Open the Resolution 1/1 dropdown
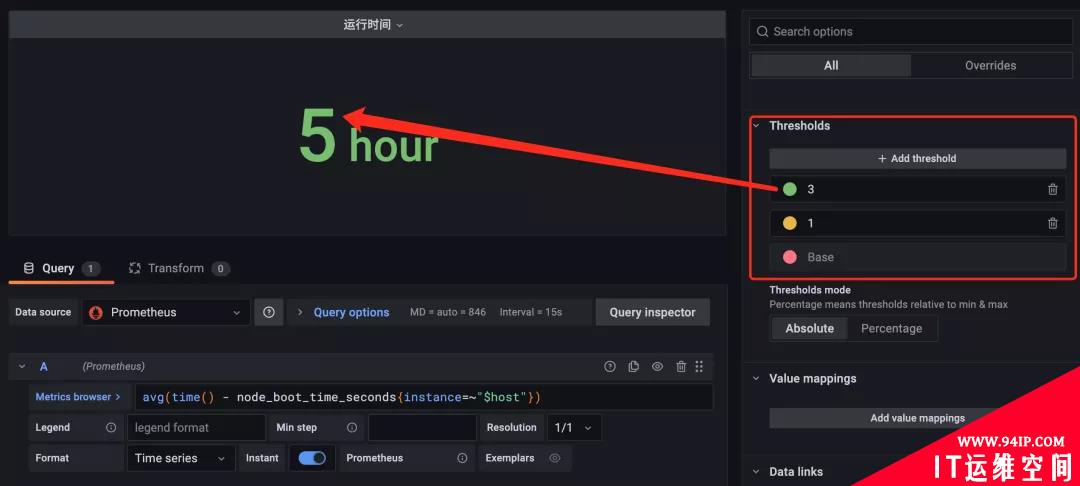Image resolution: width=1080 pixels, height=486 pixels. pyautogui.click(x=574, y=427)
